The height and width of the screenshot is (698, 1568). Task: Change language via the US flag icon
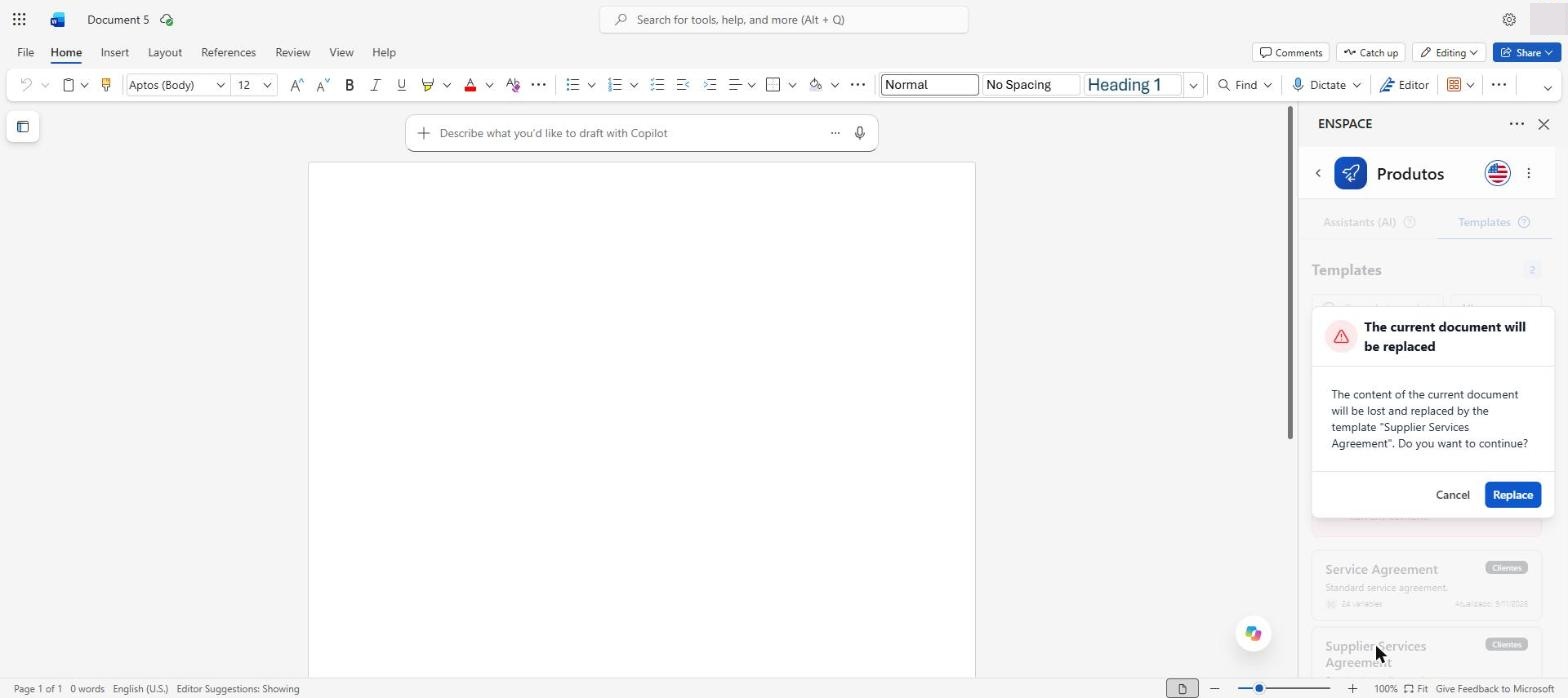pyautogui.click(x=1497, y=173)
